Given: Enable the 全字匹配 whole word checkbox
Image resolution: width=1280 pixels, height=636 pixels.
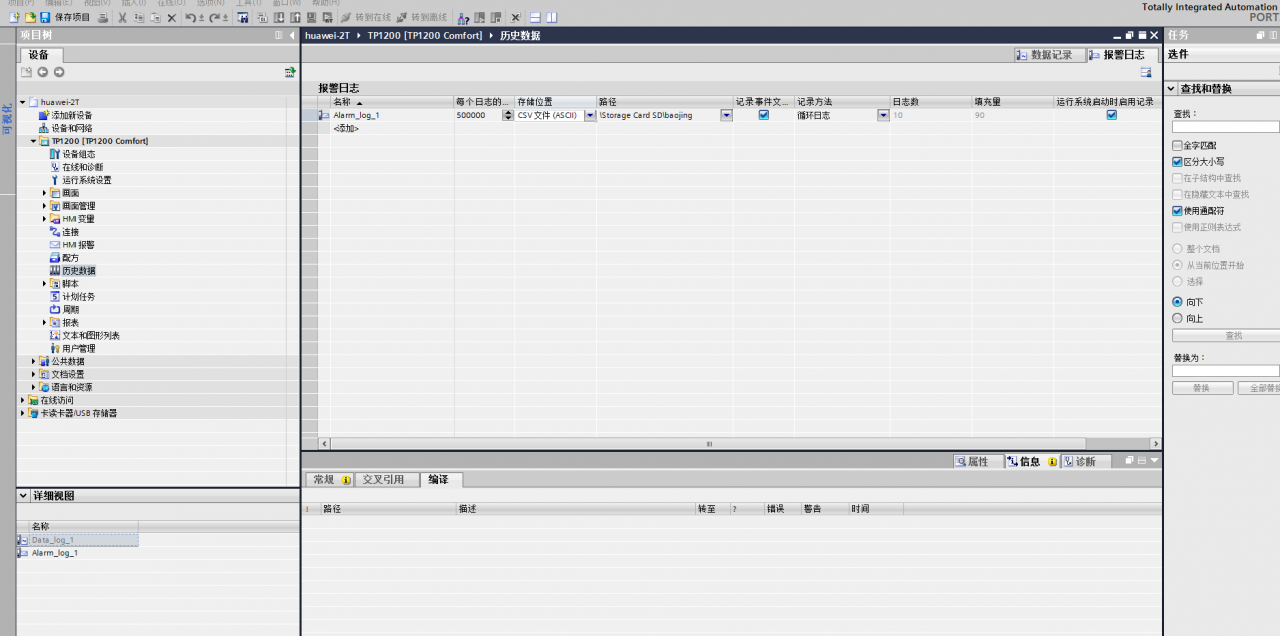Looking at the screenshot, I should [1177, 146].
